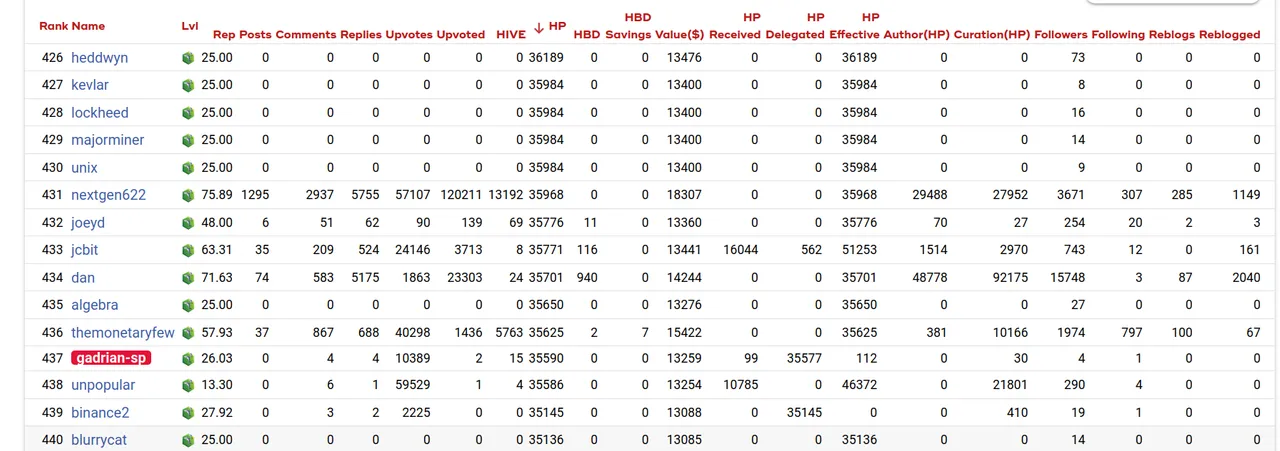Open the blurrycat profile link
The height and width of the screenshot is (451, 1280).
pos(99,440)
